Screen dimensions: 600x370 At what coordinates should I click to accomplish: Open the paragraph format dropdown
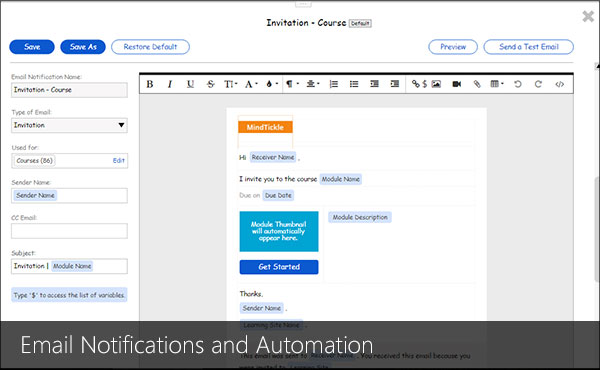293,84
